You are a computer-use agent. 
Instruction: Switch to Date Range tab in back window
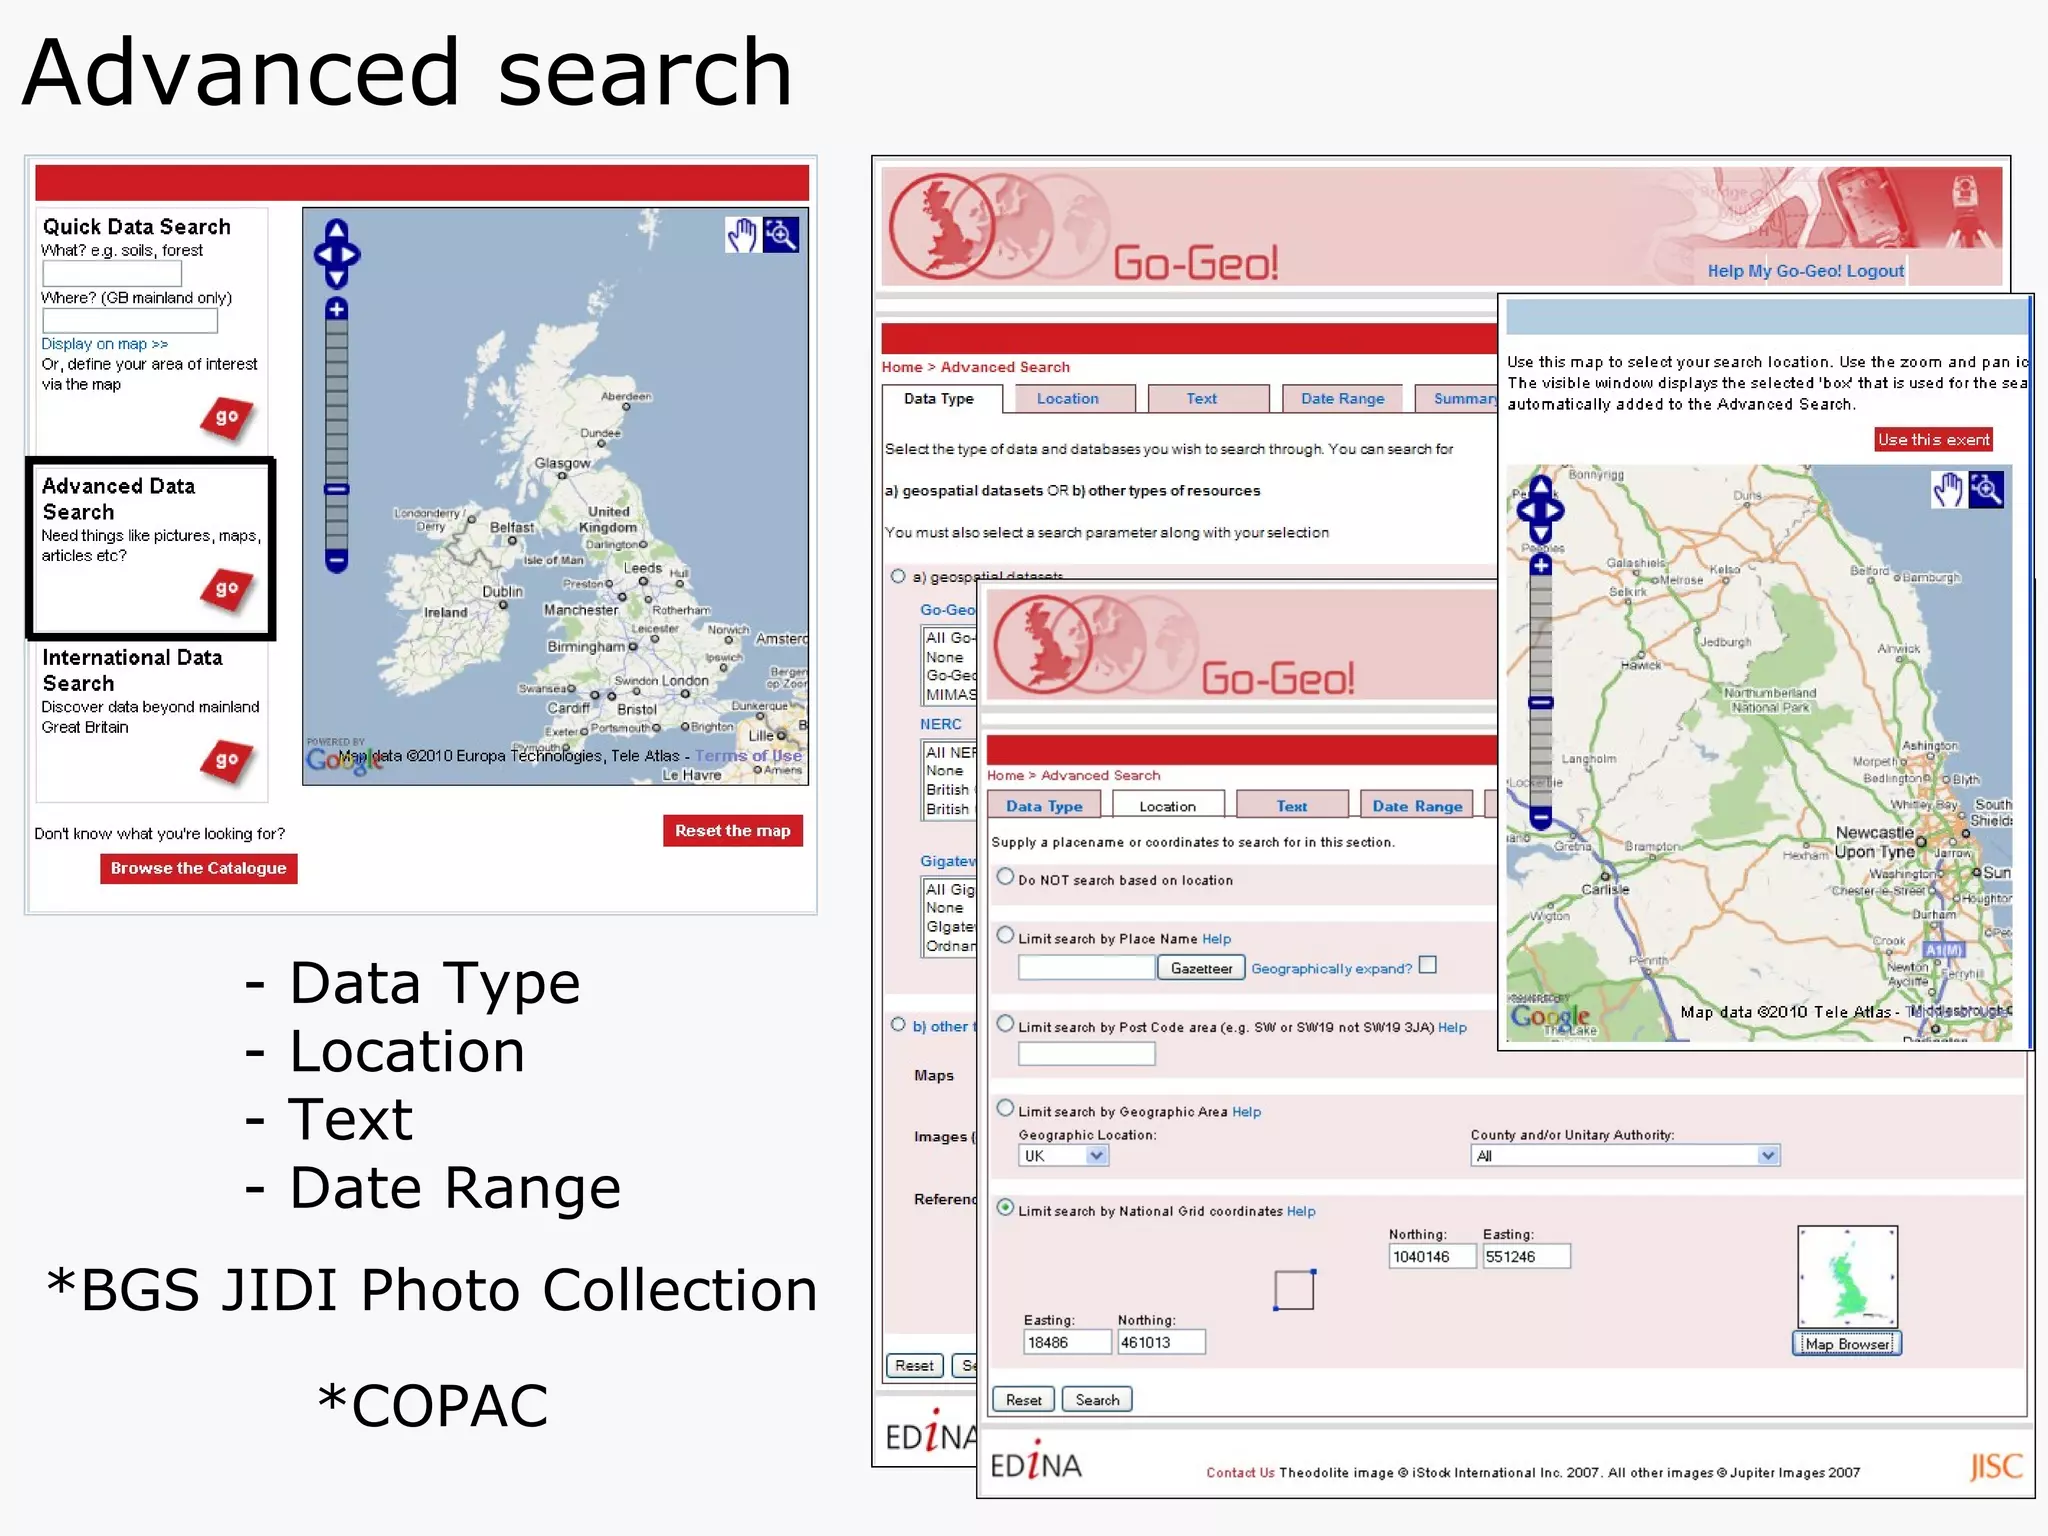click(1343, 399)
